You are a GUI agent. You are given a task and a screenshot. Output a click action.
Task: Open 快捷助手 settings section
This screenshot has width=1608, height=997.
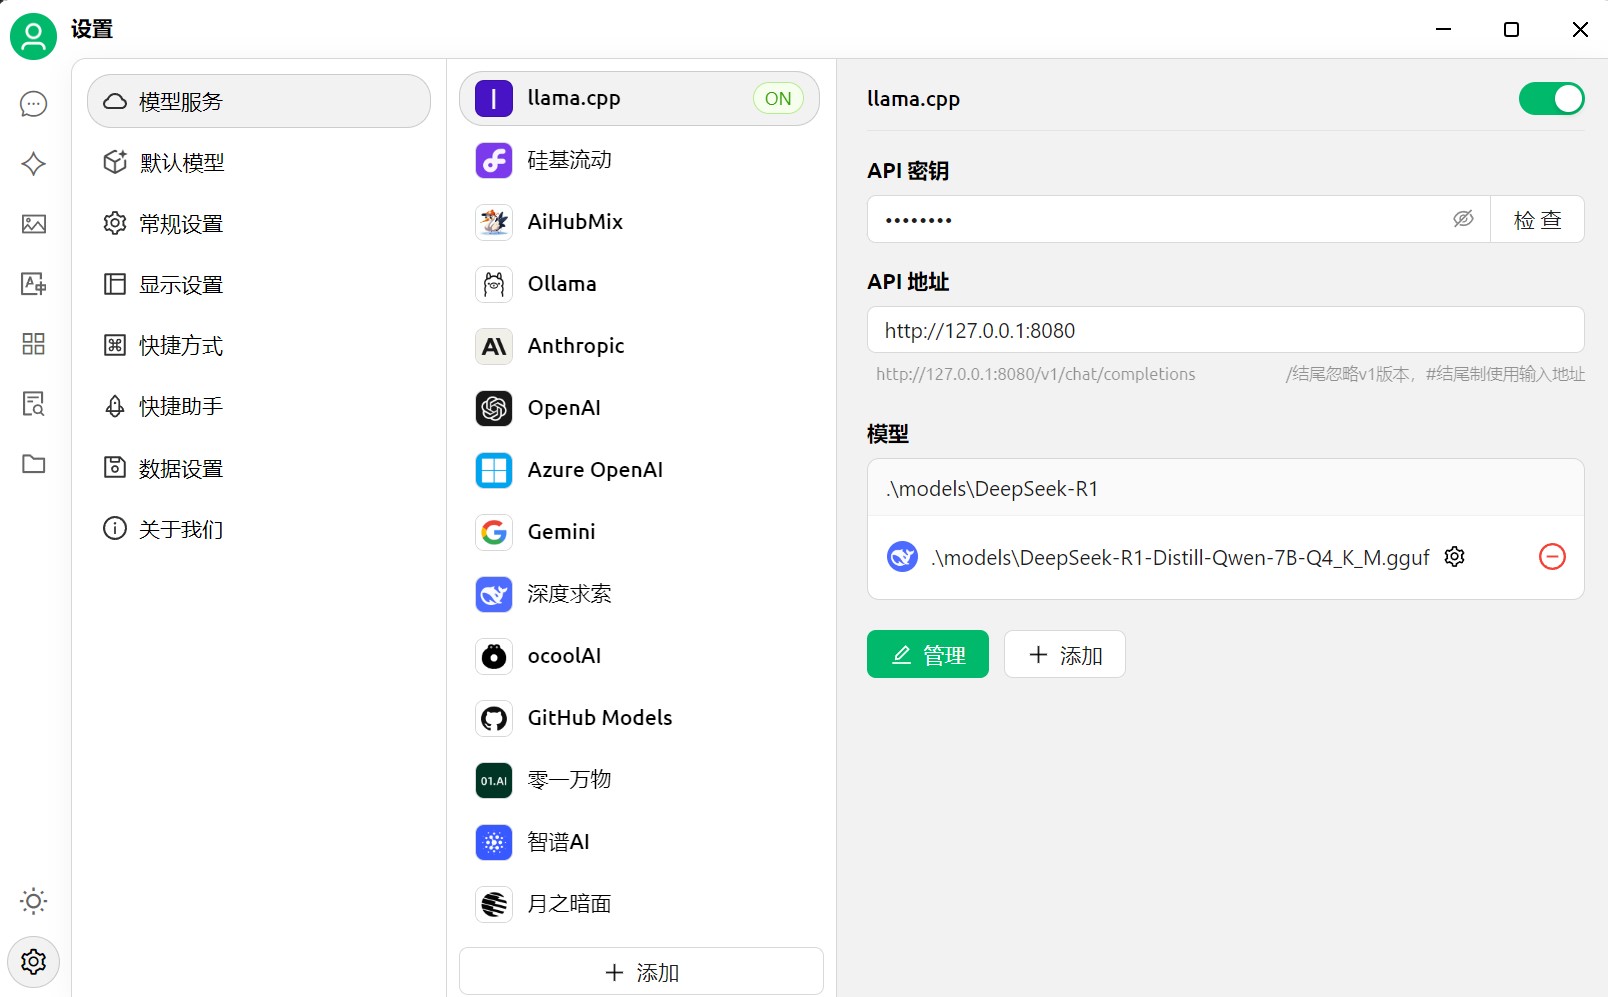coord(259,407)
